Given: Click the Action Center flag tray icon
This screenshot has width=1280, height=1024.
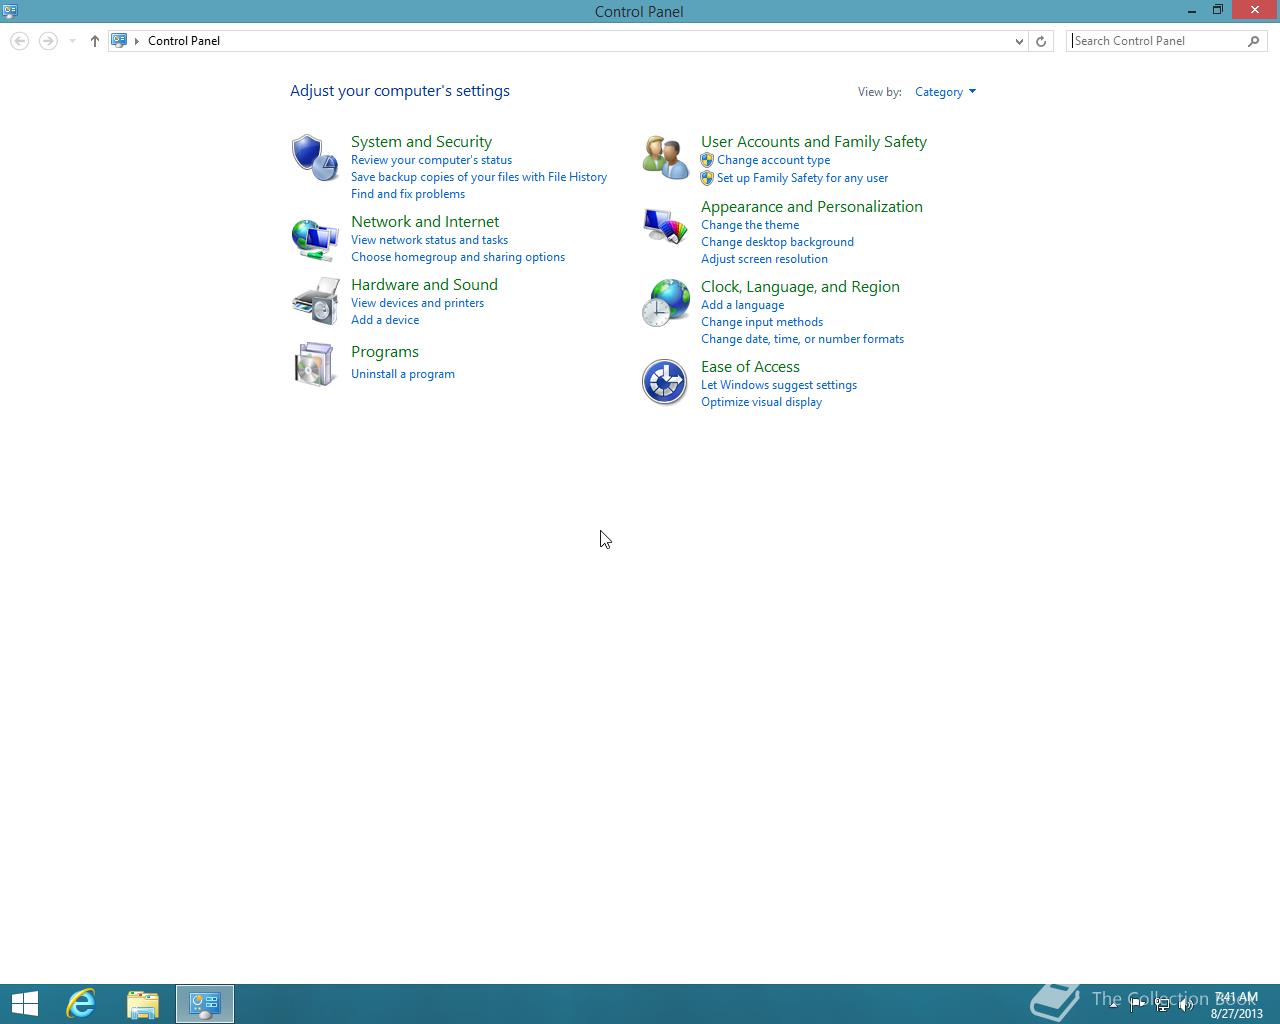Looking at the screenshot, I should (x=1138, y=1005).
